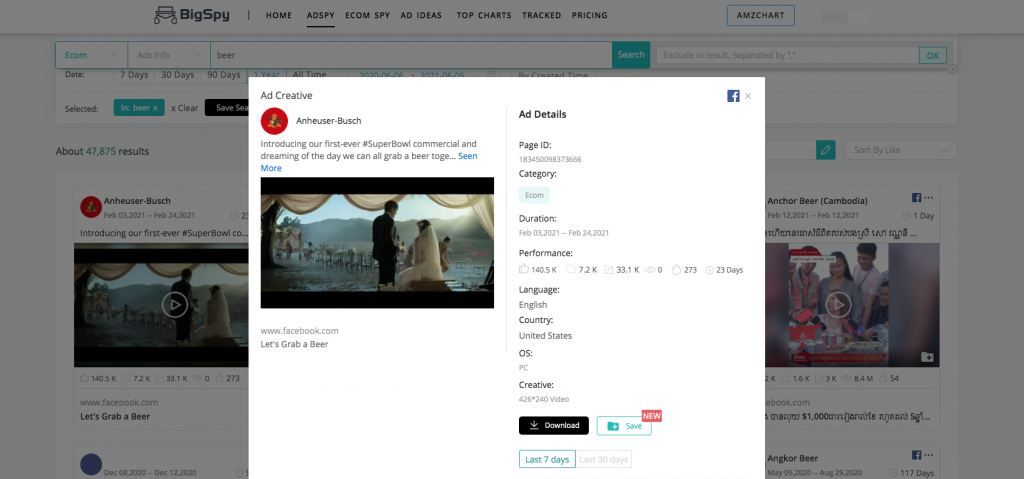Click the clock icon beside 1 Day

tap(906, 216)
